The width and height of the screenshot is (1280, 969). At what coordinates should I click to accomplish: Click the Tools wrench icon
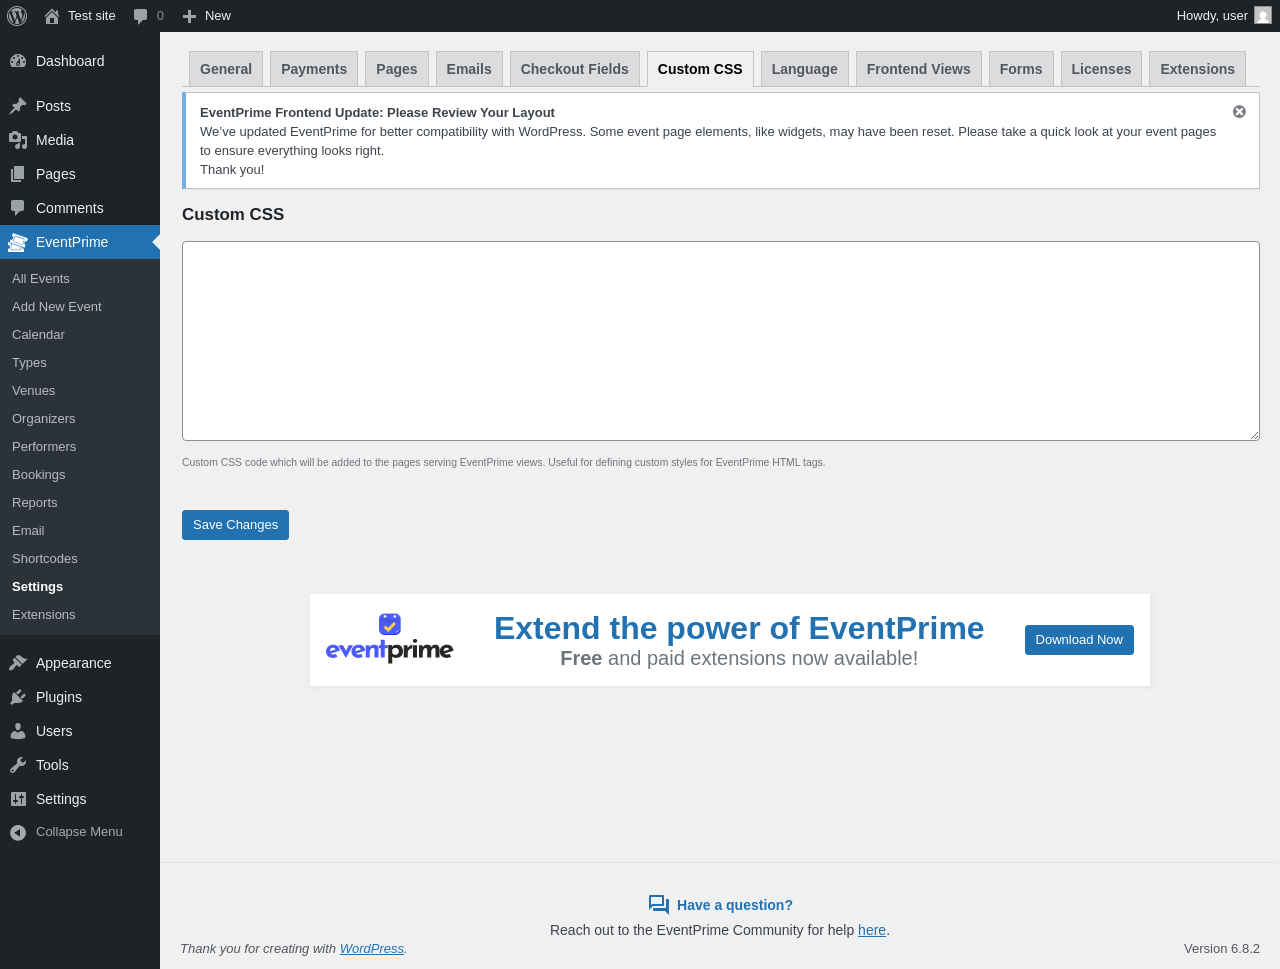(18, 765)
